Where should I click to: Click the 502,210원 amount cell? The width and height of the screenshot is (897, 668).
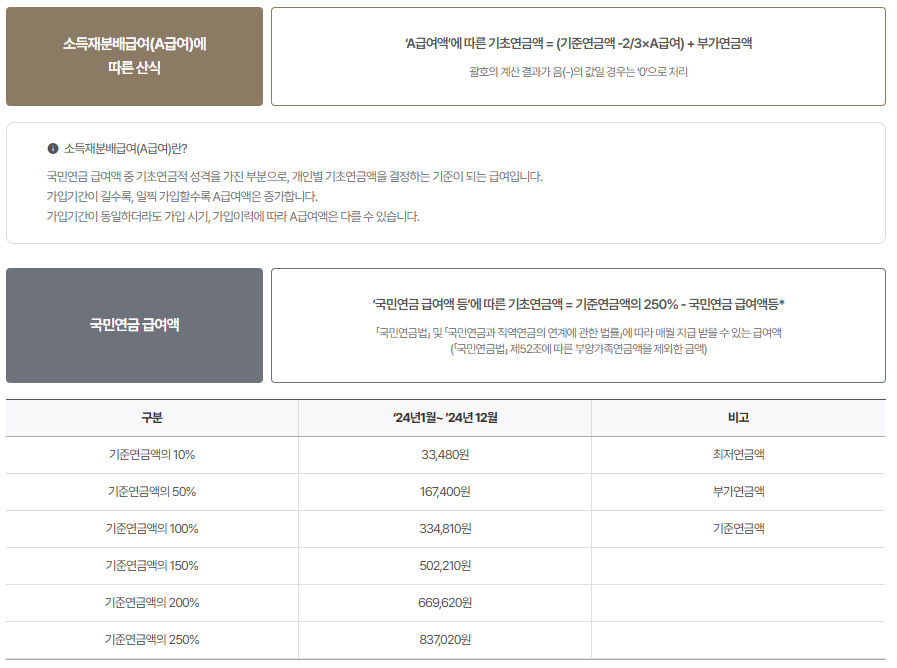[x=445, y=566]
